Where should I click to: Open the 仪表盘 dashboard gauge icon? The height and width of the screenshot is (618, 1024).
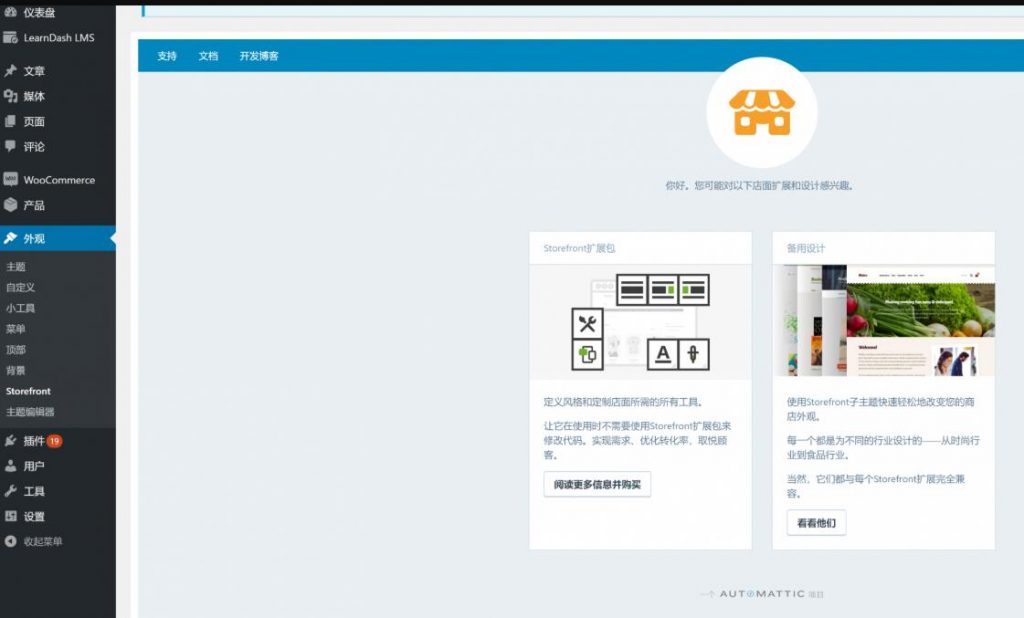coord(10,12)
